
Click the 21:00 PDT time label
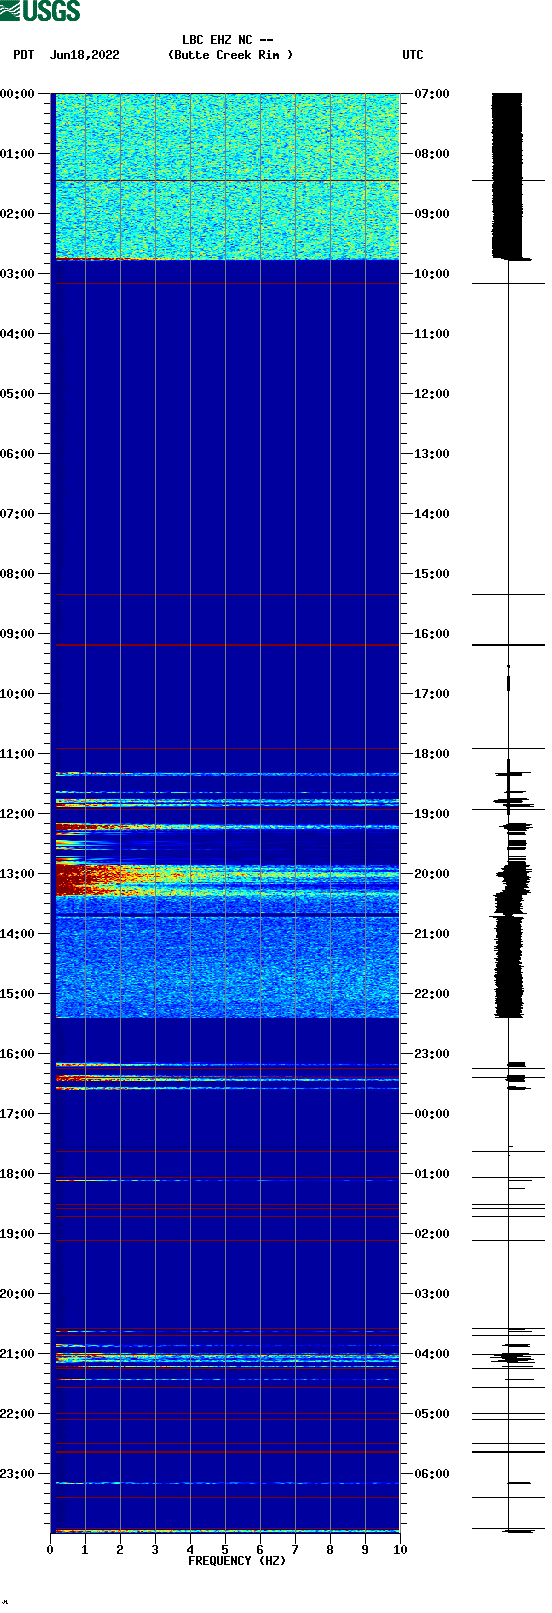point(17,1354)
